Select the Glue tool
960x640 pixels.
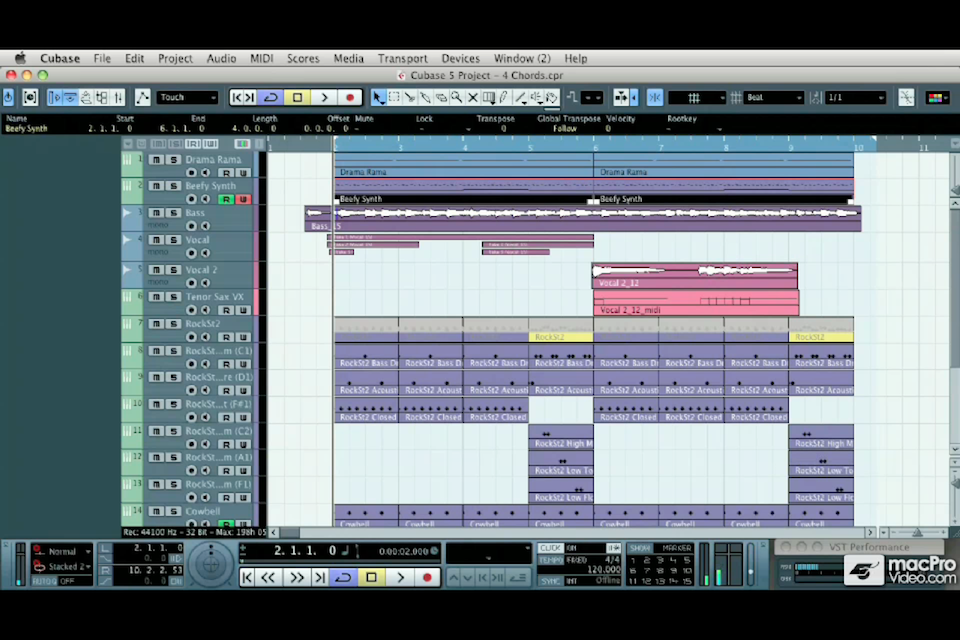tap(426, 97)
